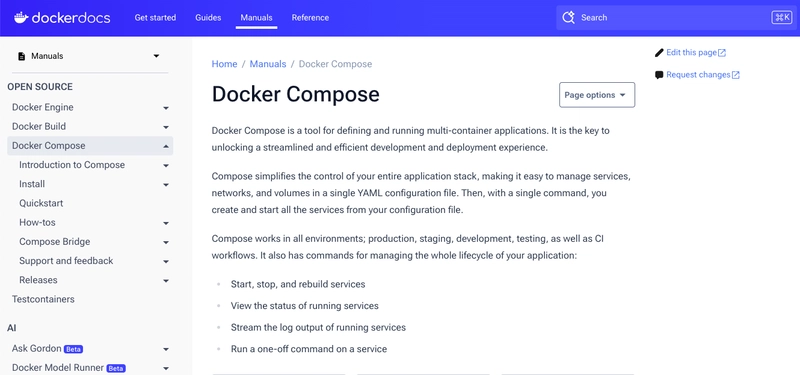Click the external-link icon after Edit this page
The width and height of the screenshot is (800, 375).
click(x=722, y=53)
